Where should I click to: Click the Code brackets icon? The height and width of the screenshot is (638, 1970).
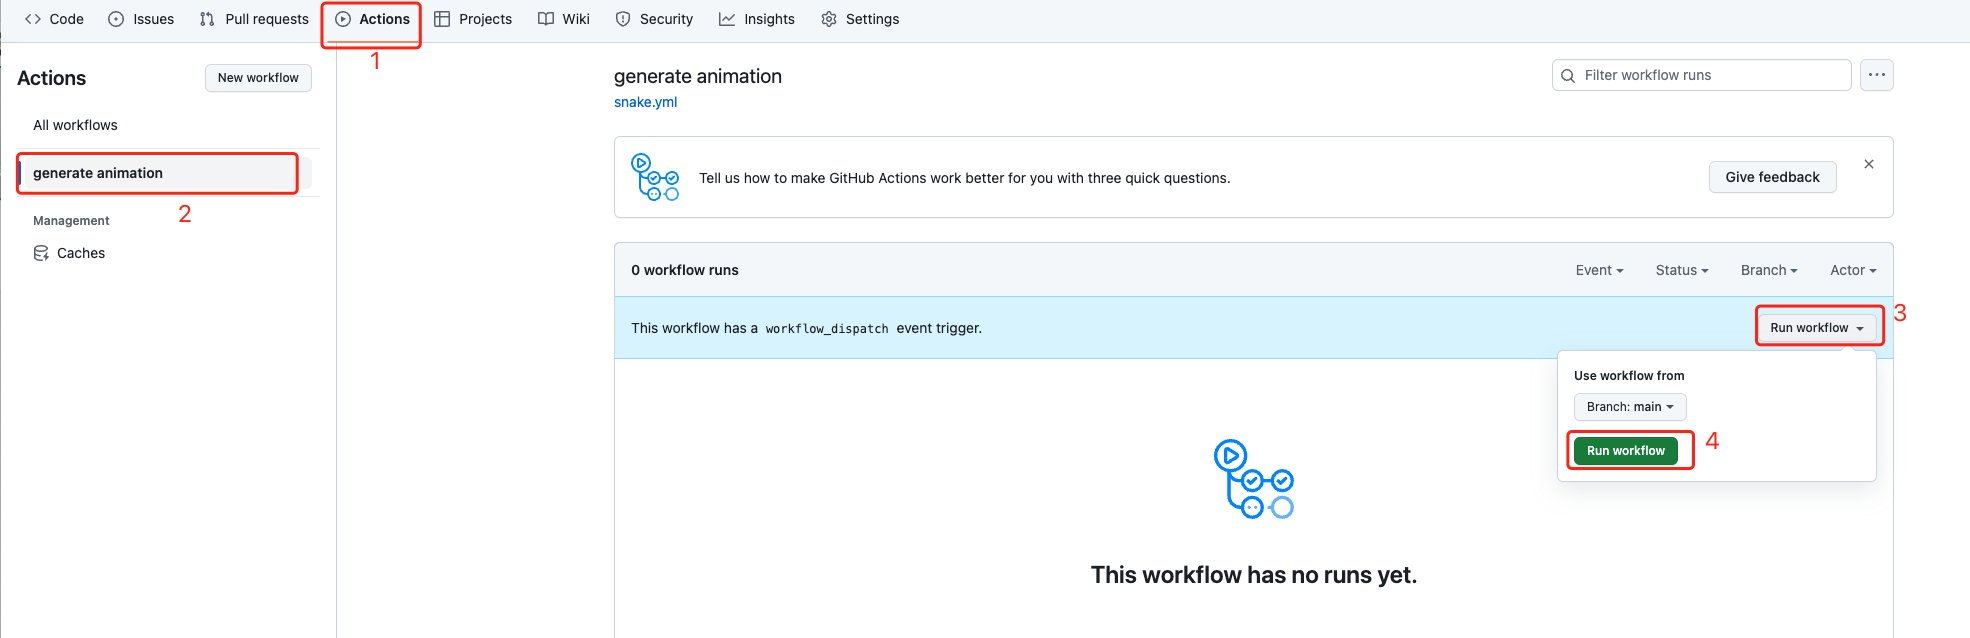coord(33,19)
